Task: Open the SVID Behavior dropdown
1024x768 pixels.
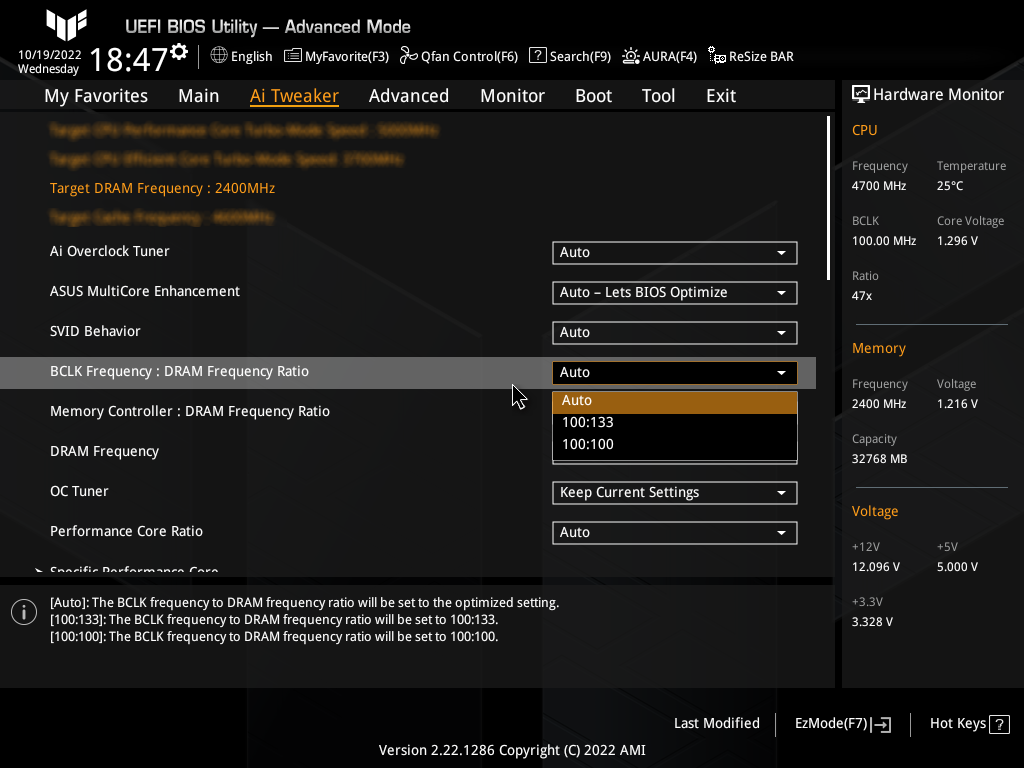Action: [675, 332]
